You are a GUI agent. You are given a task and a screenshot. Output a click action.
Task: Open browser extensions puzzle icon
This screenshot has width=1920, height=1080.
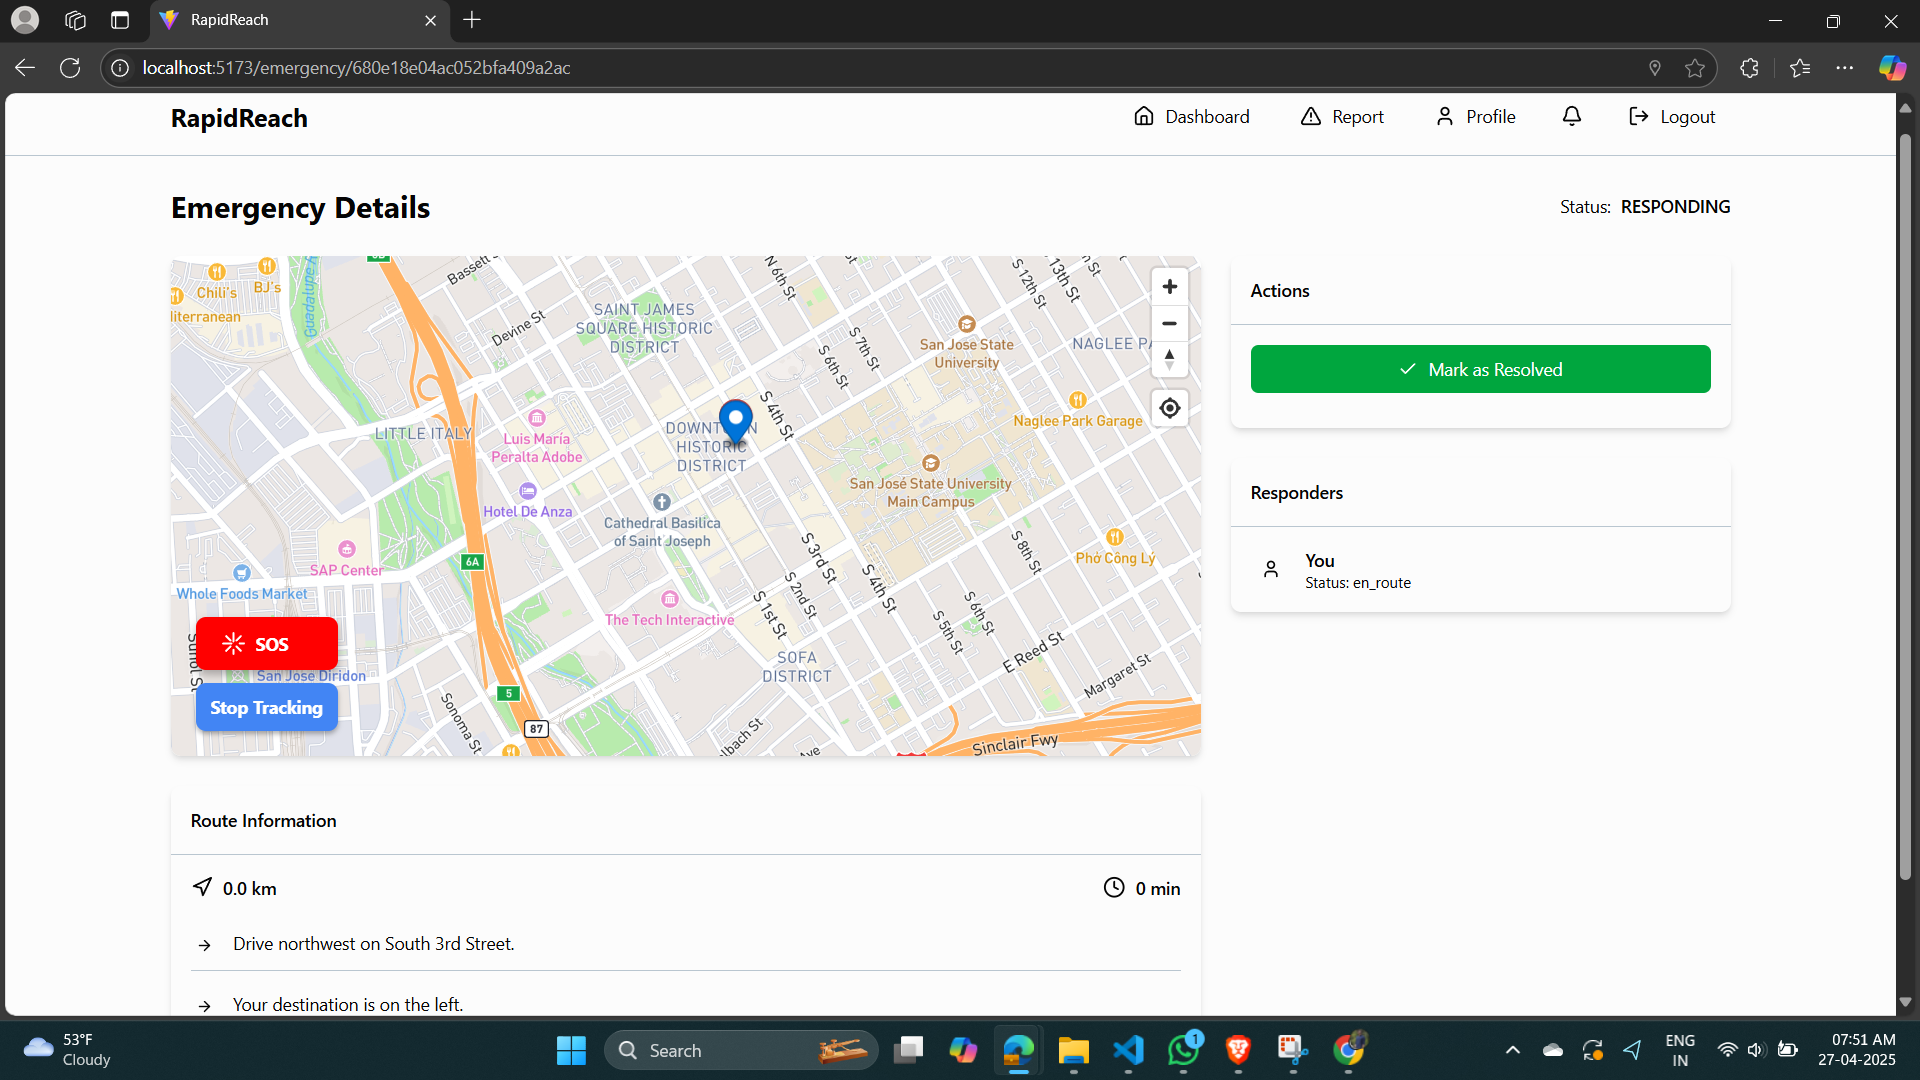[x=1749, y=68]
